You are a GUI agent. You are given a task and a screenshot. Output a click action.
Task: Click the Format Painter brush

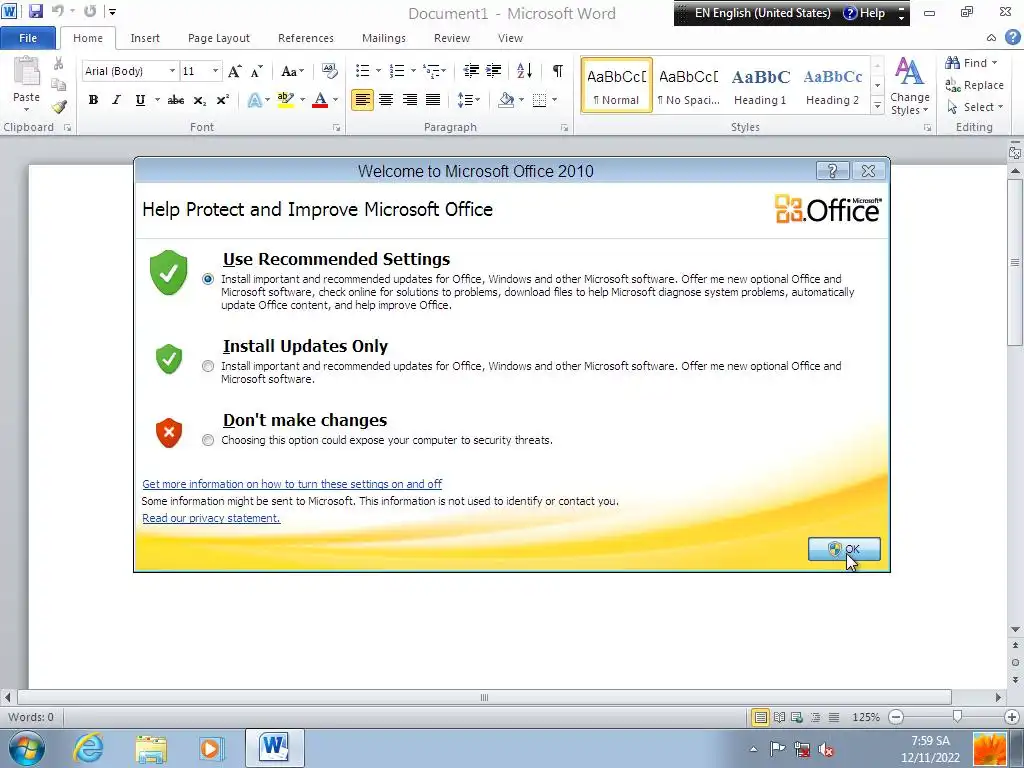59,106
